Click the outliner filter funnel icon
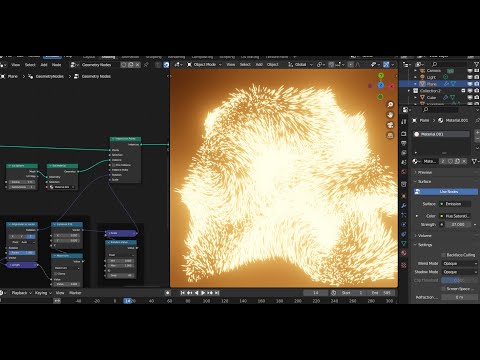This screenshot has width=480, height=360. [476, 64]
